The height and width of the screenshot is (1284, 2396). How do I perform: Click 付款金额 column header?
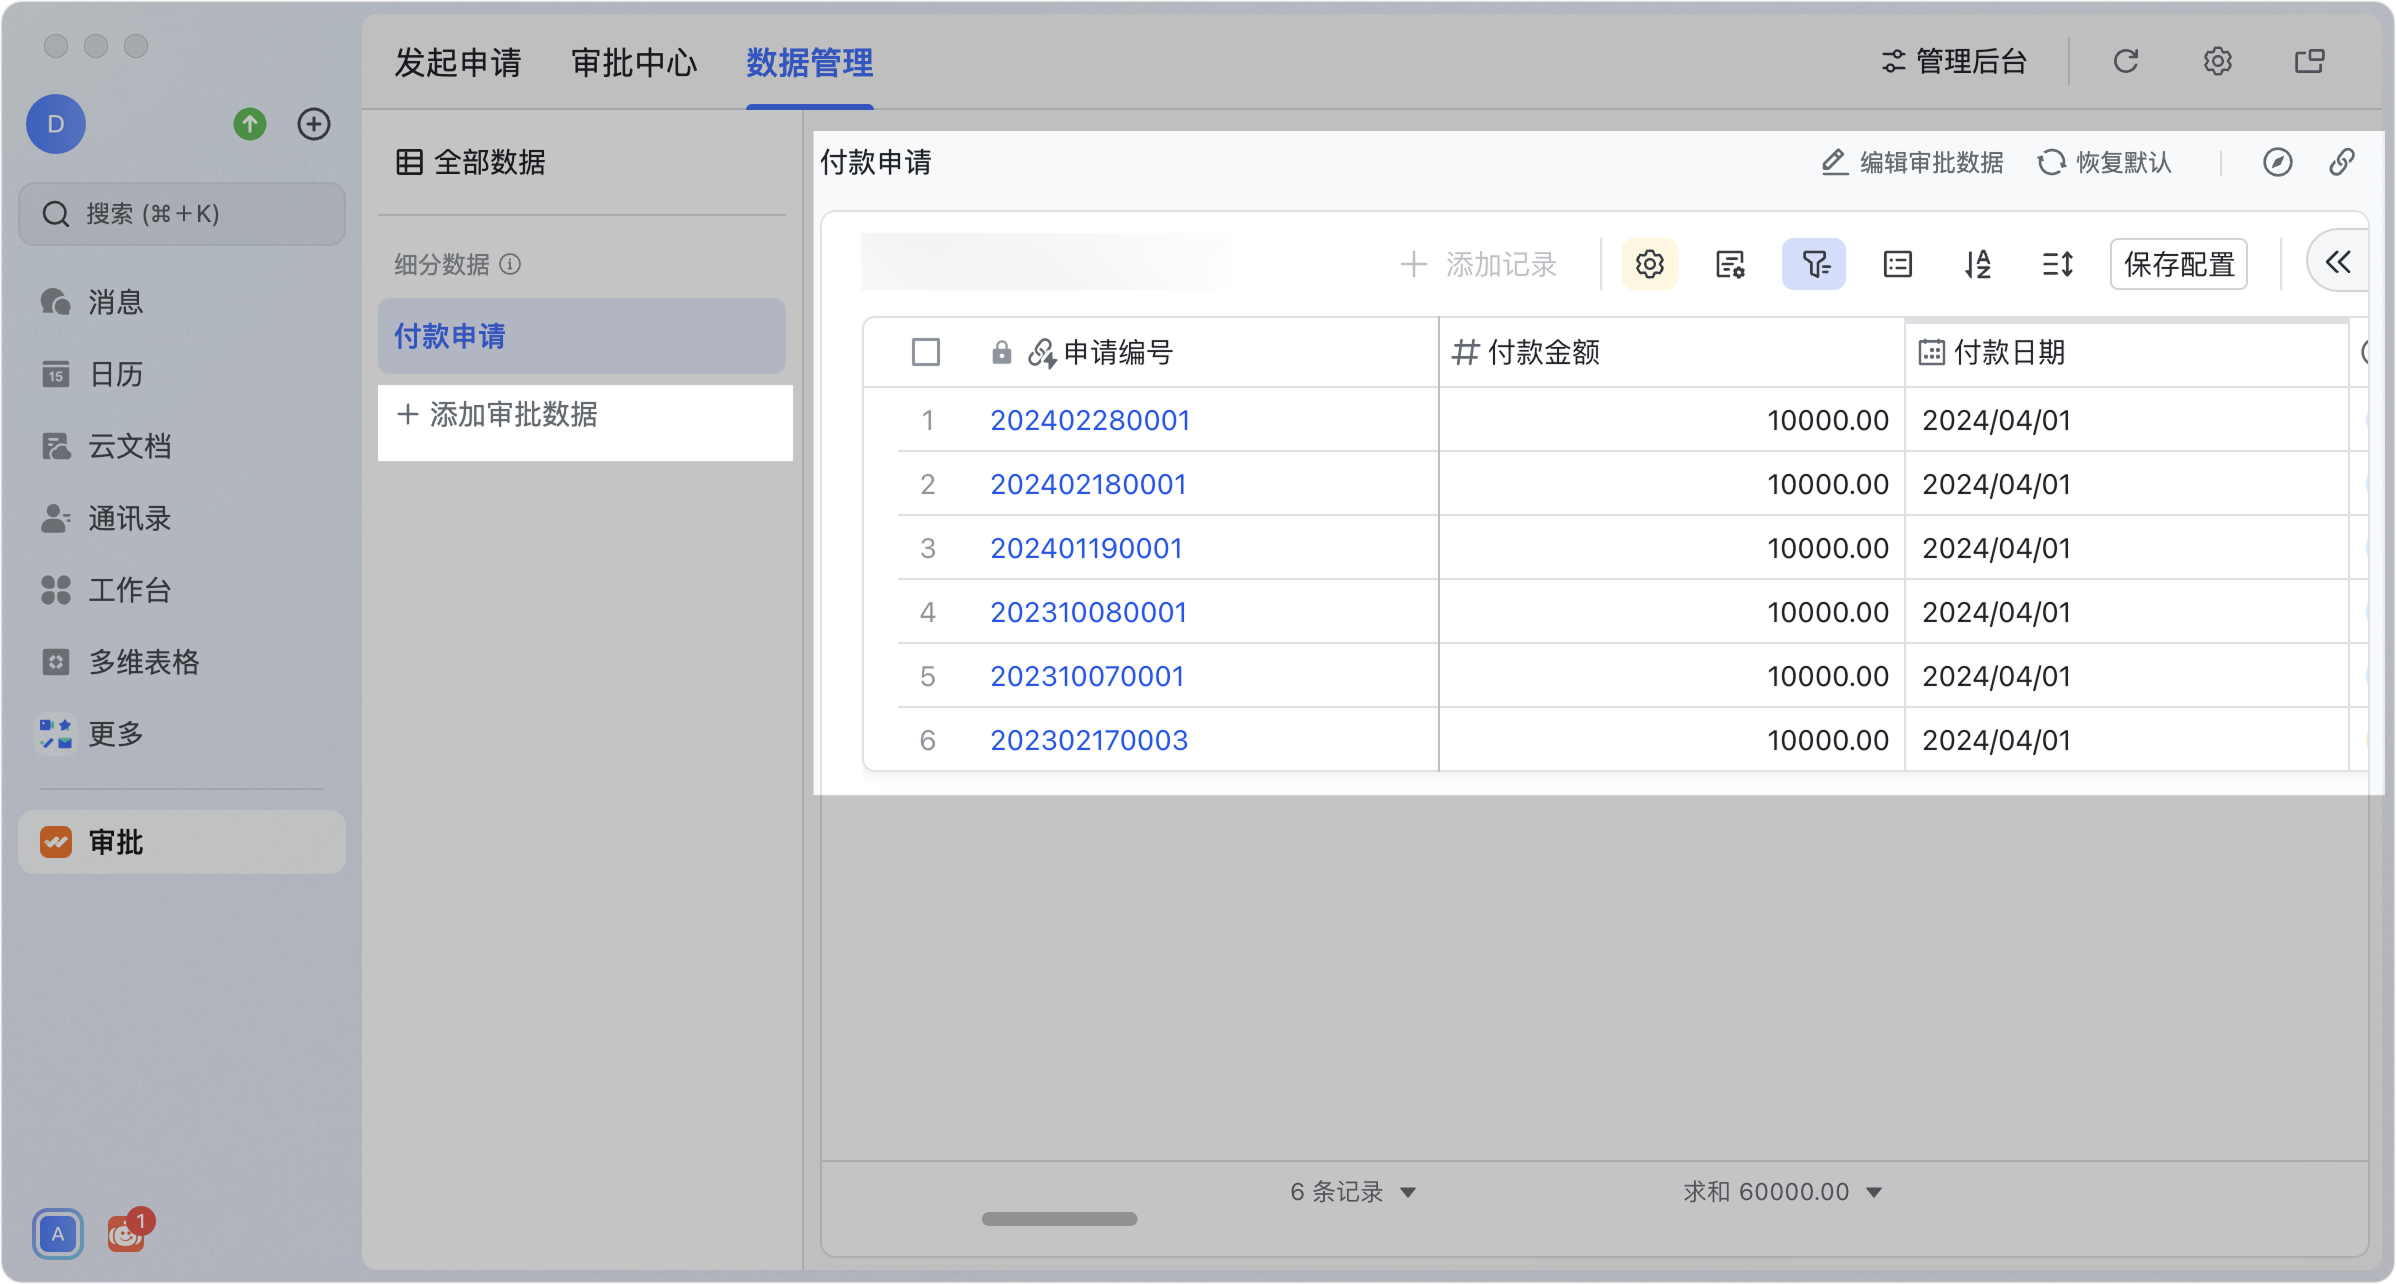[x=1544, y=352]
